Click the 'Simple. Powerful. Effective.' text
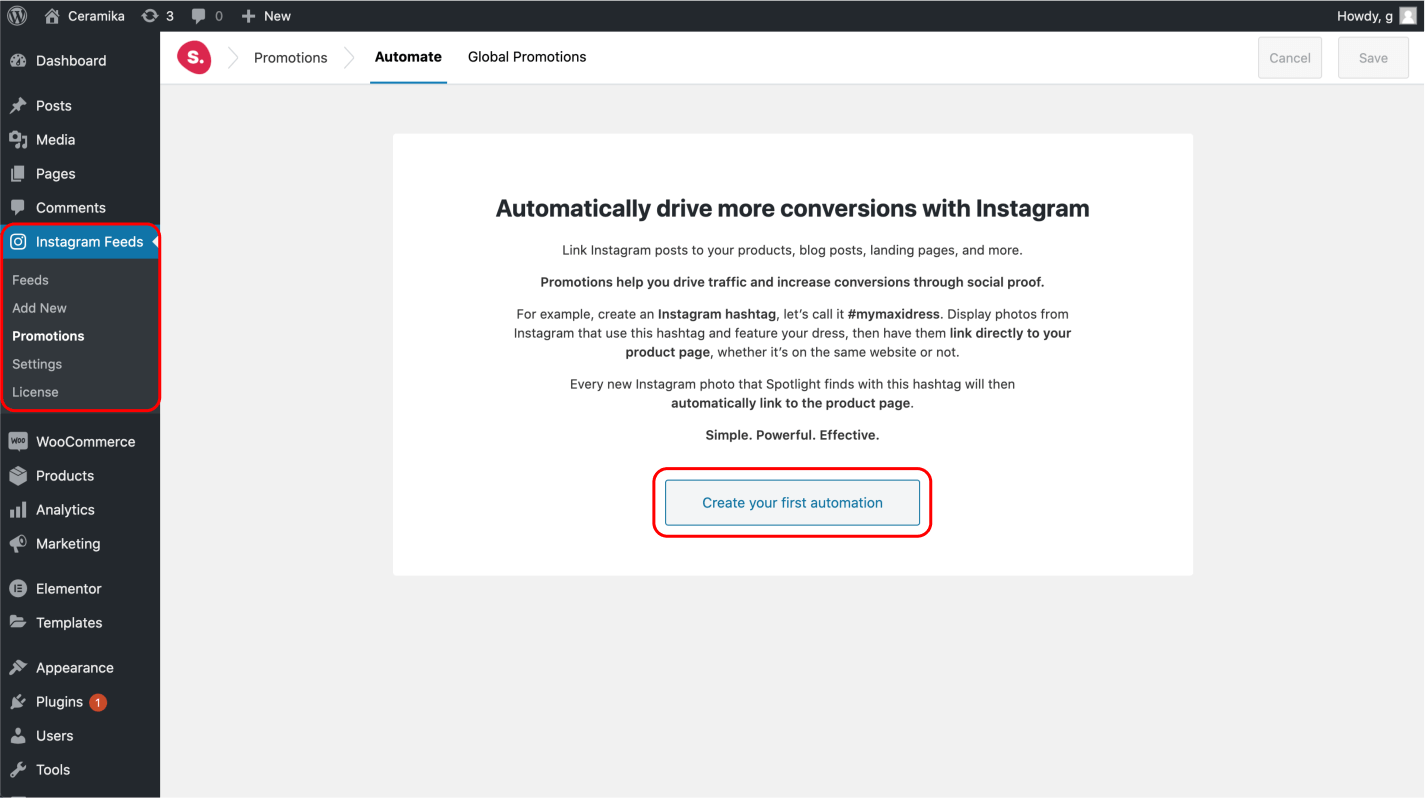The image size is (1425, 798). (x=792, y=435)
